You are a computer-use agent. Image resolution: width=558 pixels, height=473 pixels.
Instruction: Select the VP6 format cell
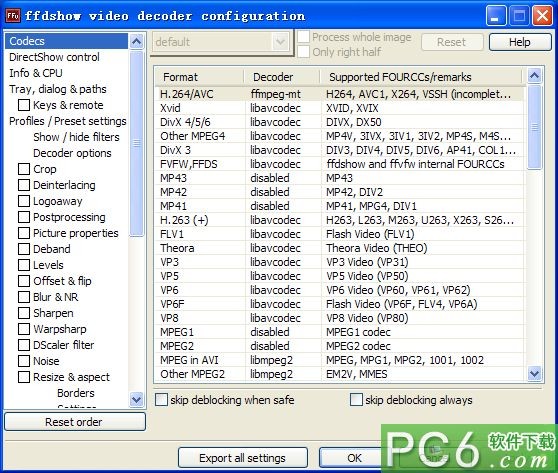click(200, 290)
